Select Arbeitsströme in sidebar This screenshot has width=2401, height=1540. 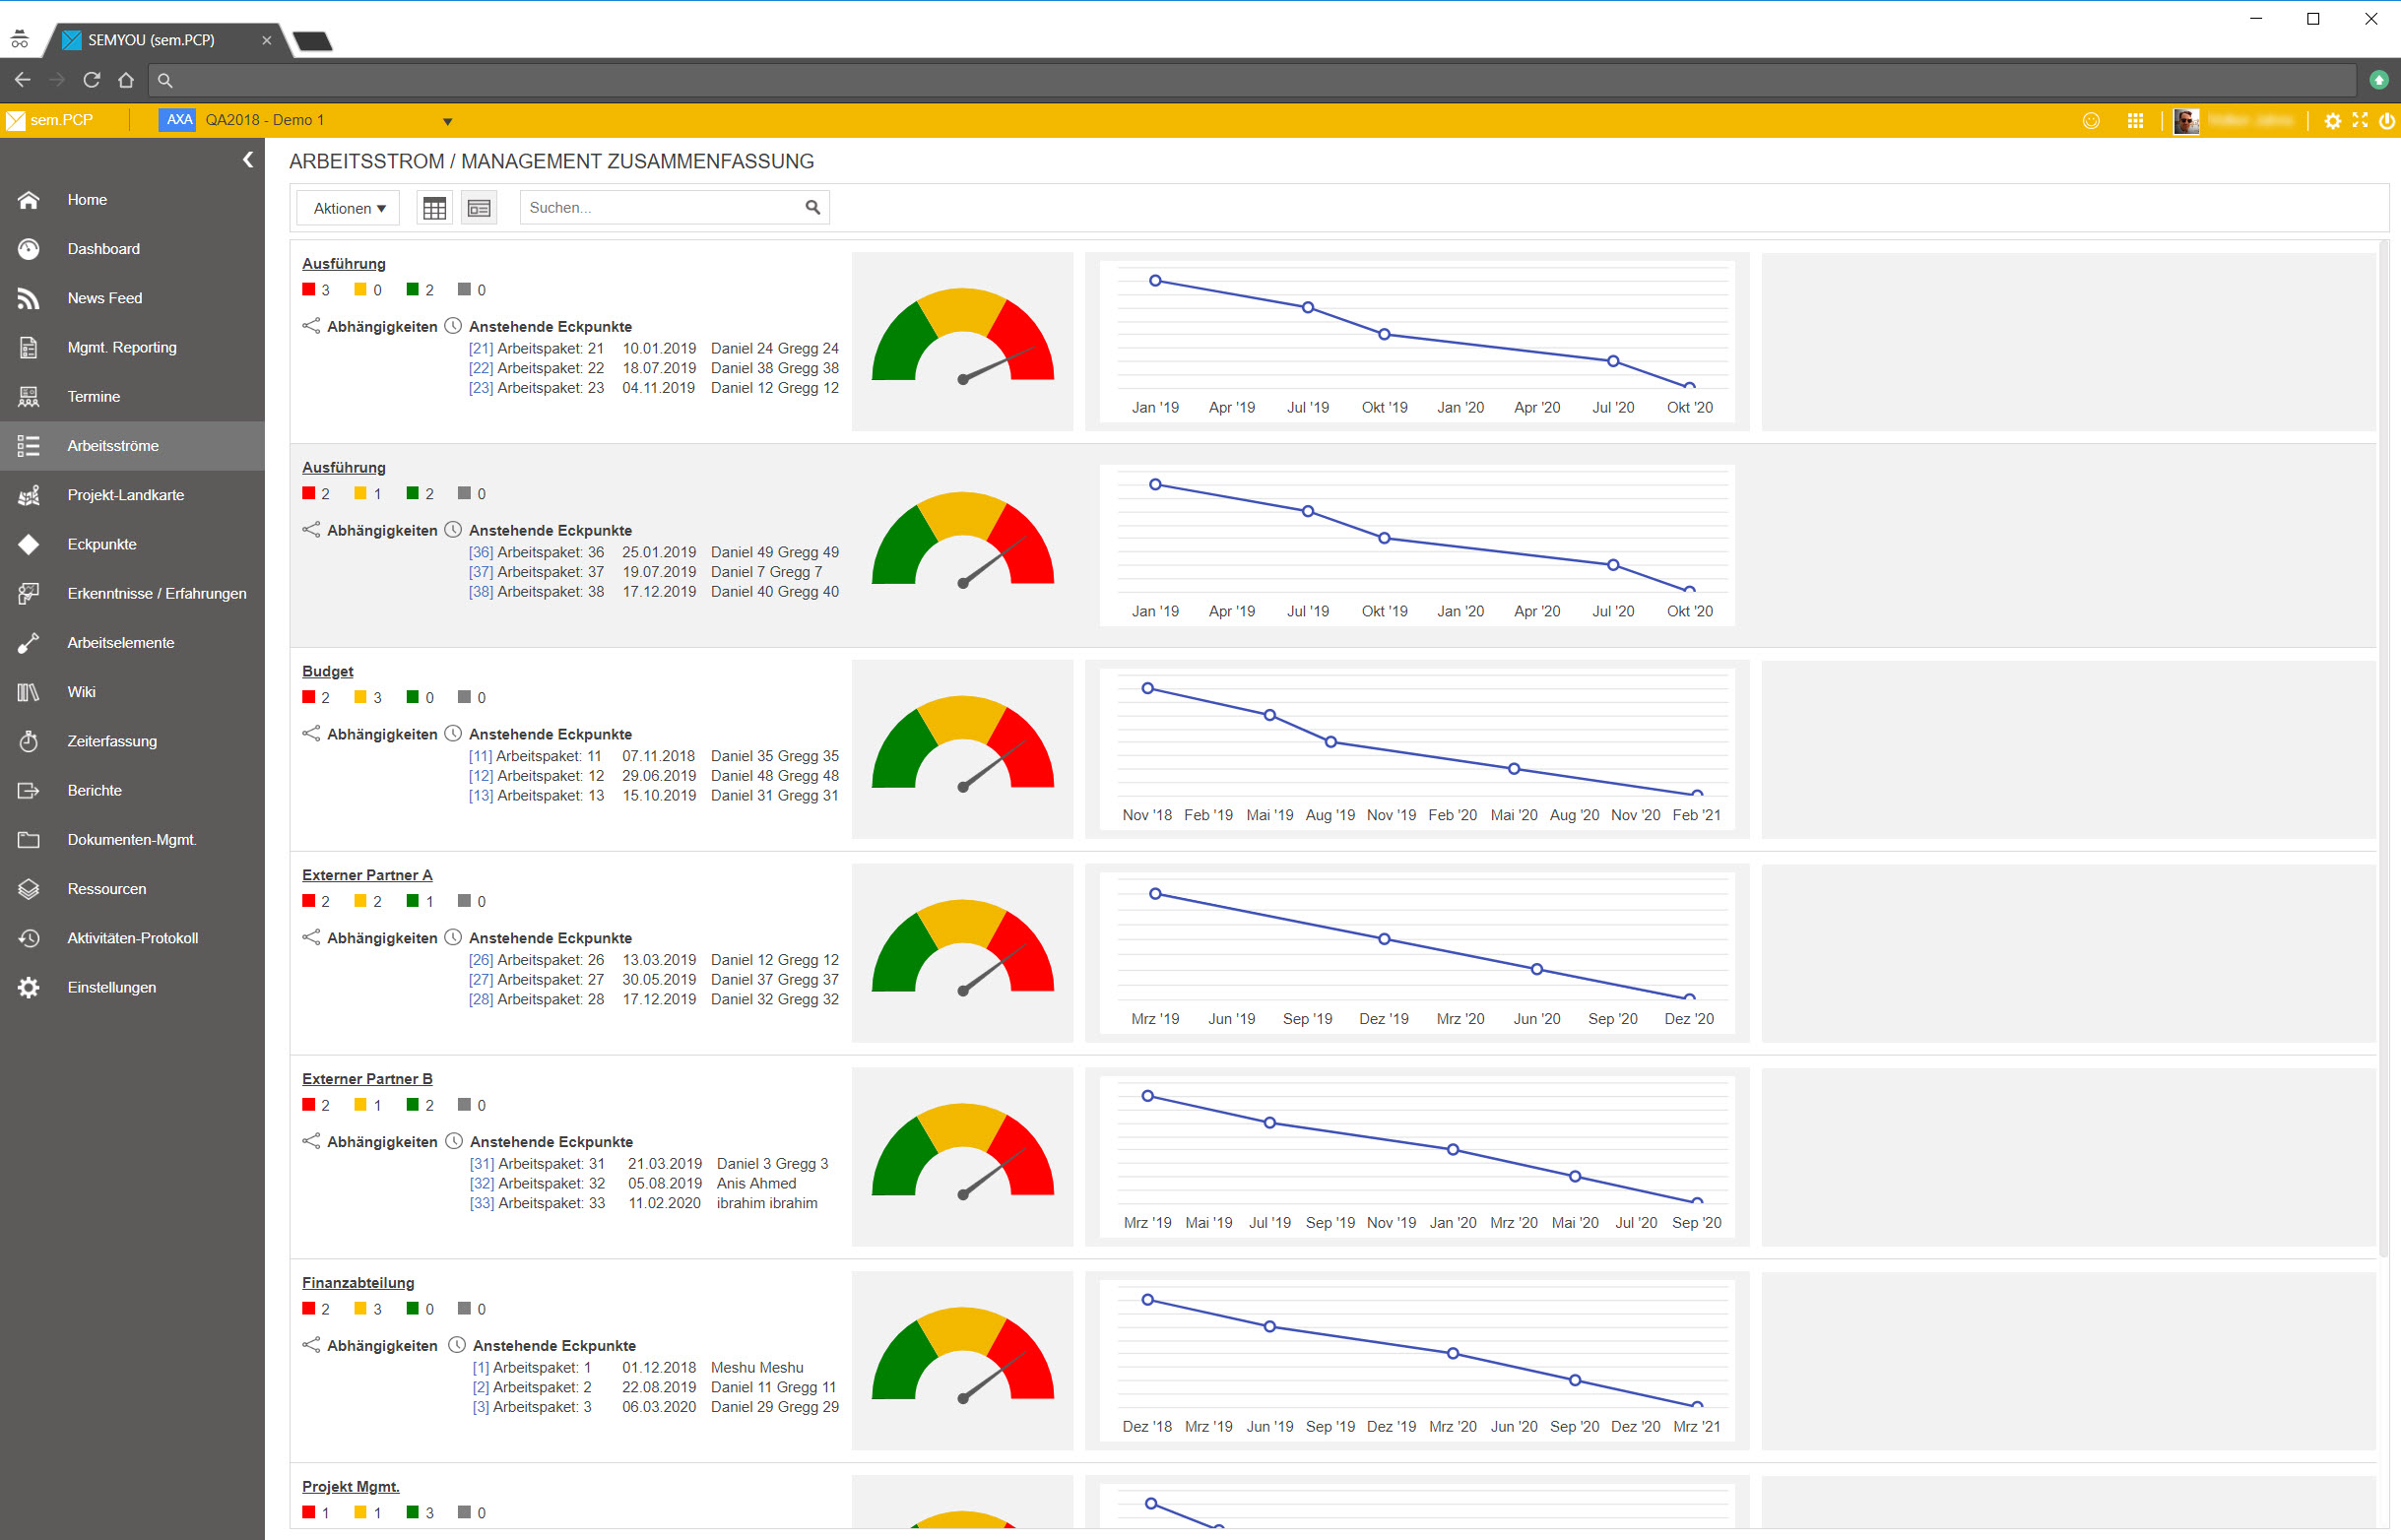[132, 446]
